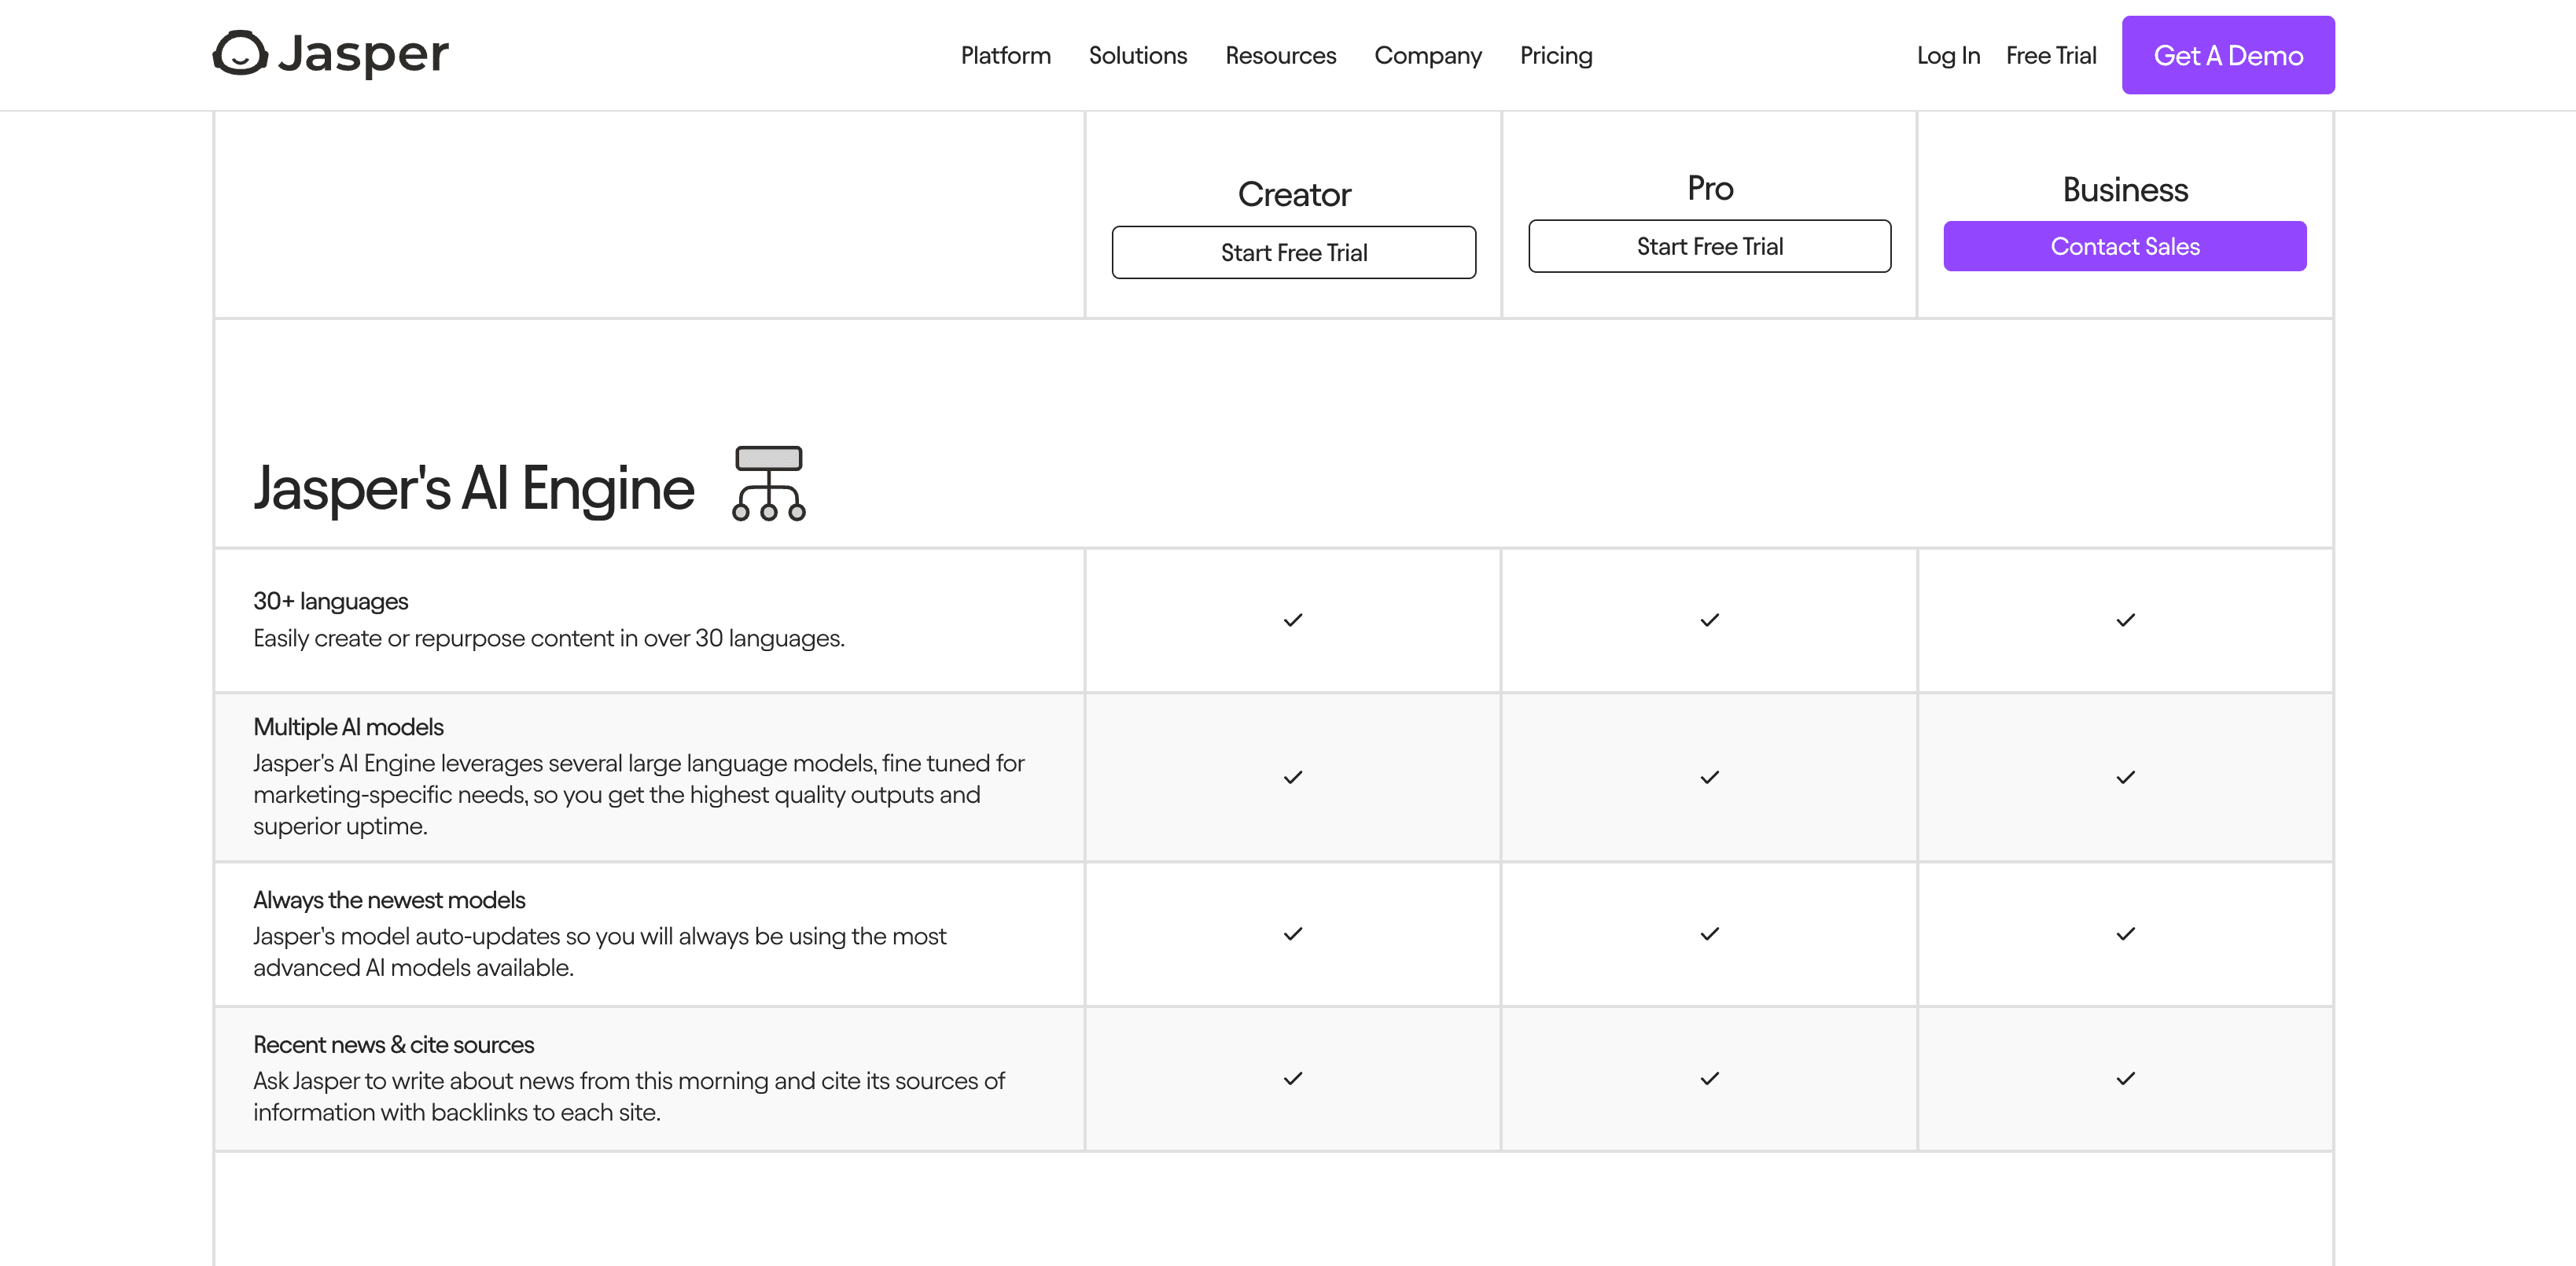
Task: Click the Jasper logo icon
Action: coord(239,54)
